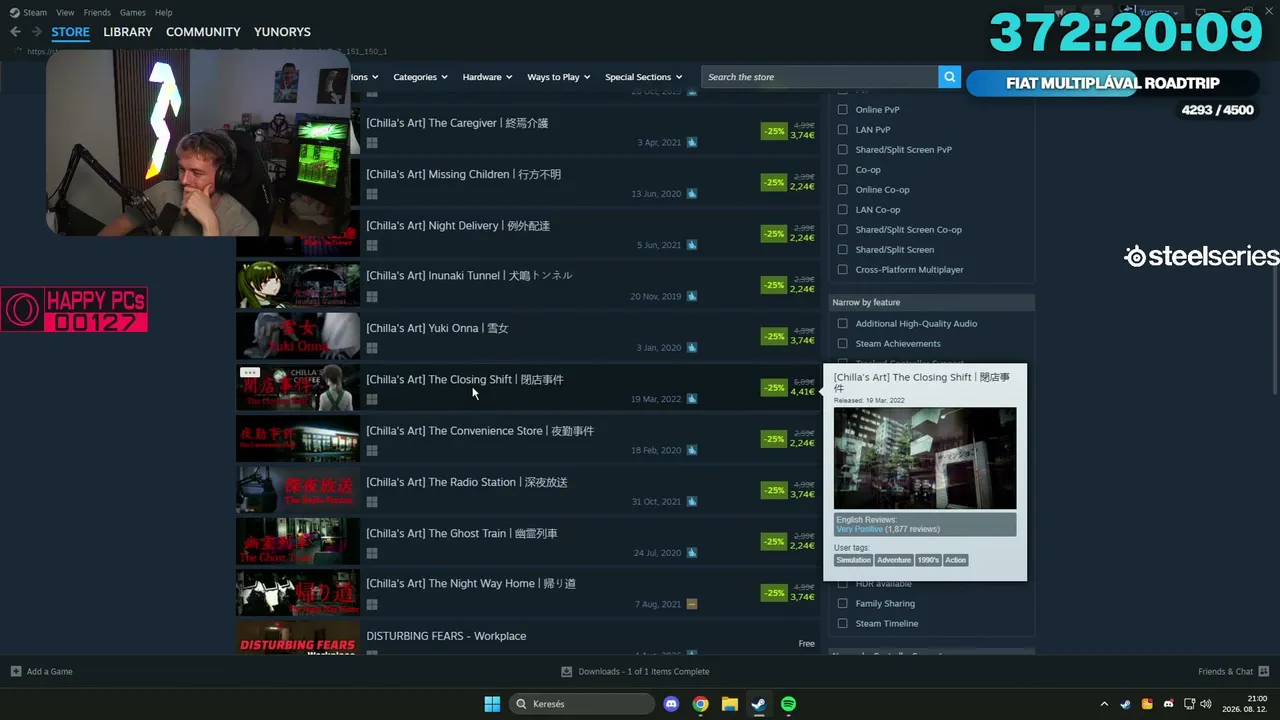Click the Downloads status icon

point(567,671)
